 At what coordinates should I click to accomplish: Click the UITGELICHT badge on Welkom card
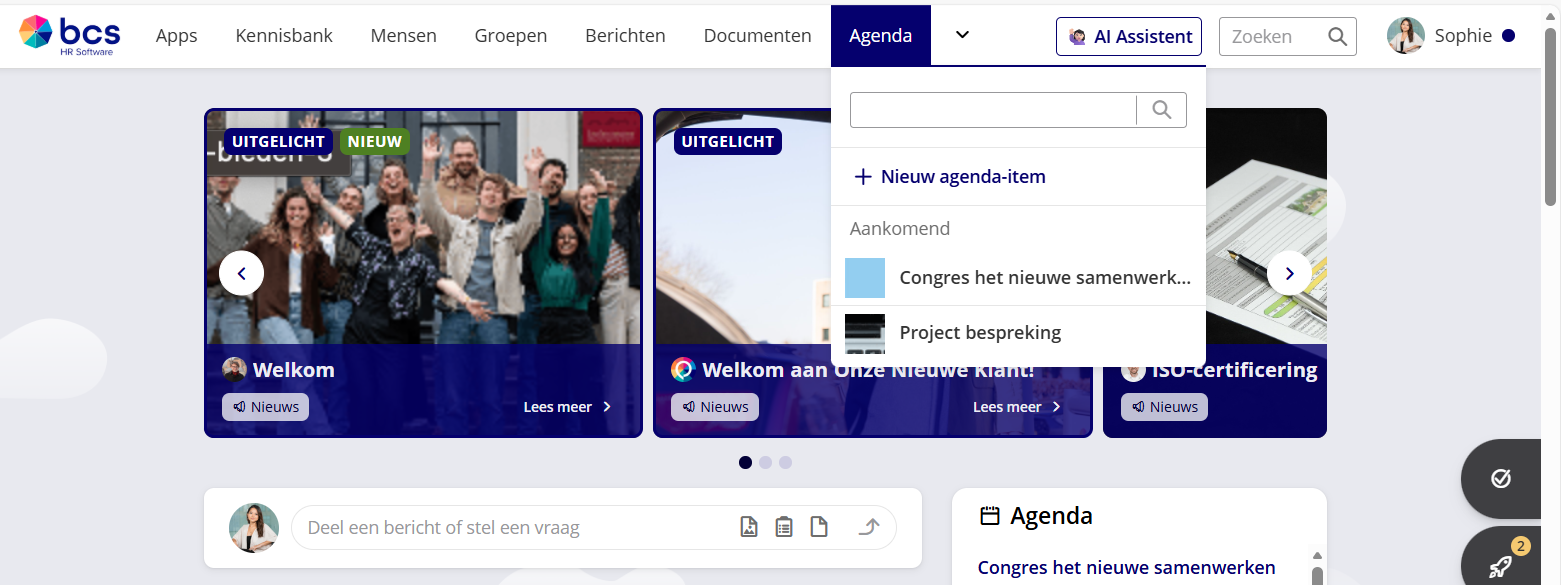pyautogui.click(x=278, y=141)
